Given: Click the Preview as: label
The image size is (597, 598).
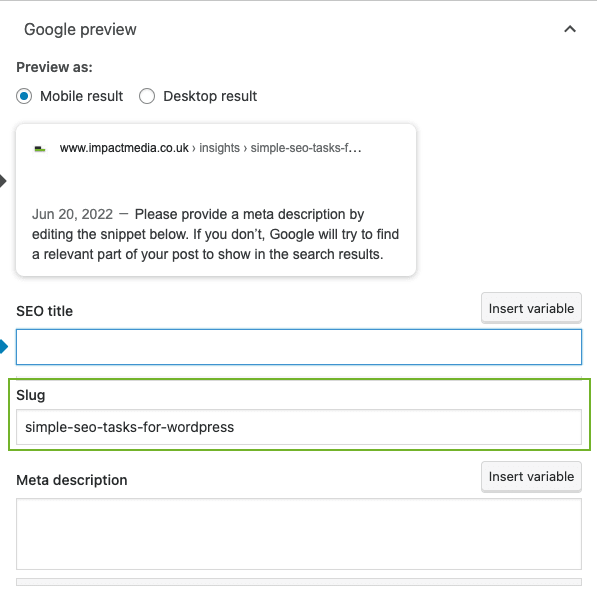Looking at the screenshot, I should click(54, 67).
